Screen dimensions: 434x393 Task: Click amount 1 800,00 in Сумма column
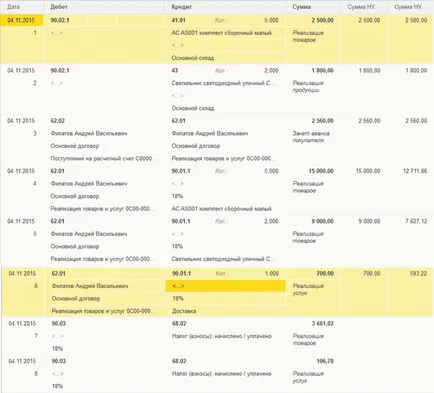tap(322, 71)
